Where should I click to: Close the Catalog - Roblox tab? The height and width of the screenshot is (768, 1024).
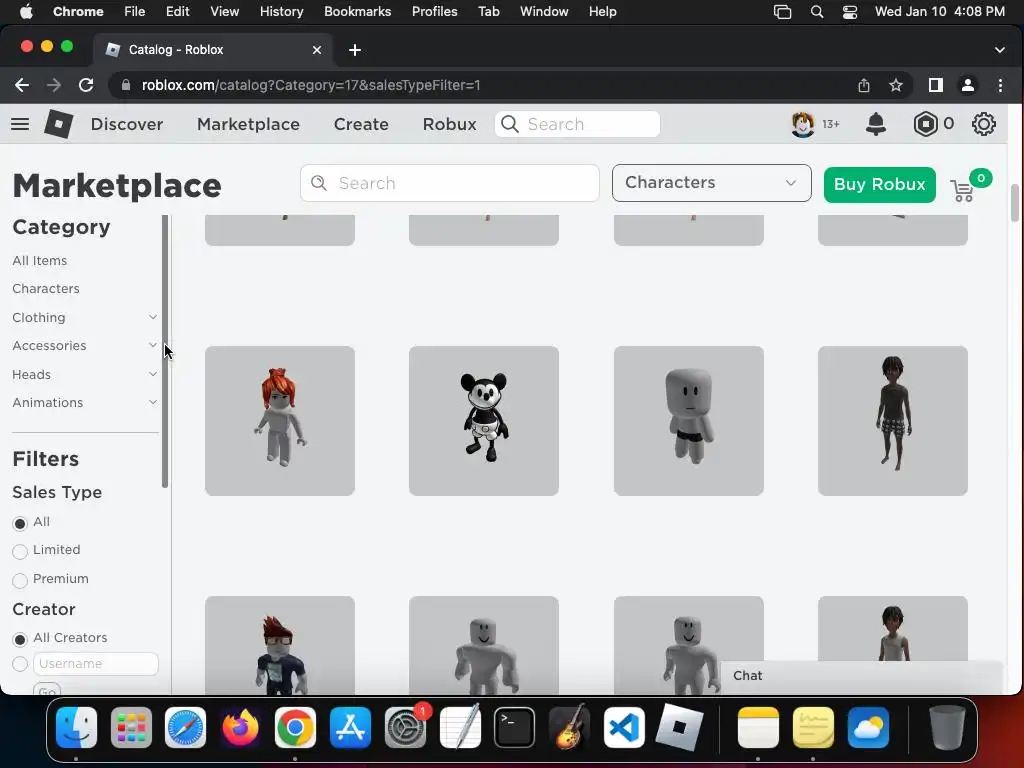pyautogui.click(x=317, y=50)
